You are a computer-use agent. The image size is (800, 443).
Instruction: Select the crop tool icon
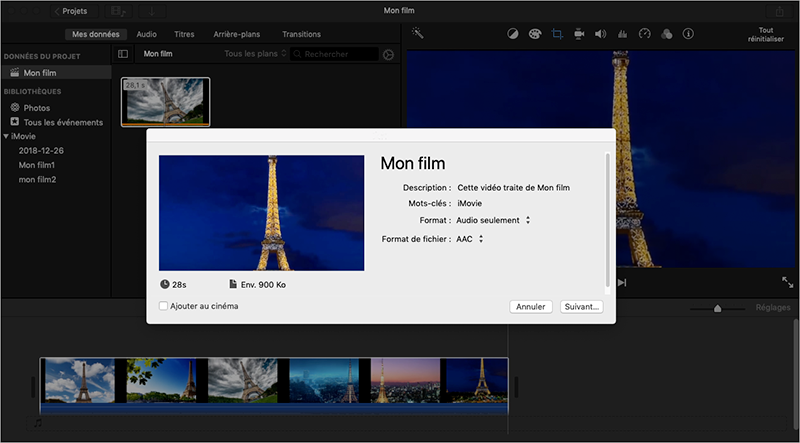coord(557,34)
